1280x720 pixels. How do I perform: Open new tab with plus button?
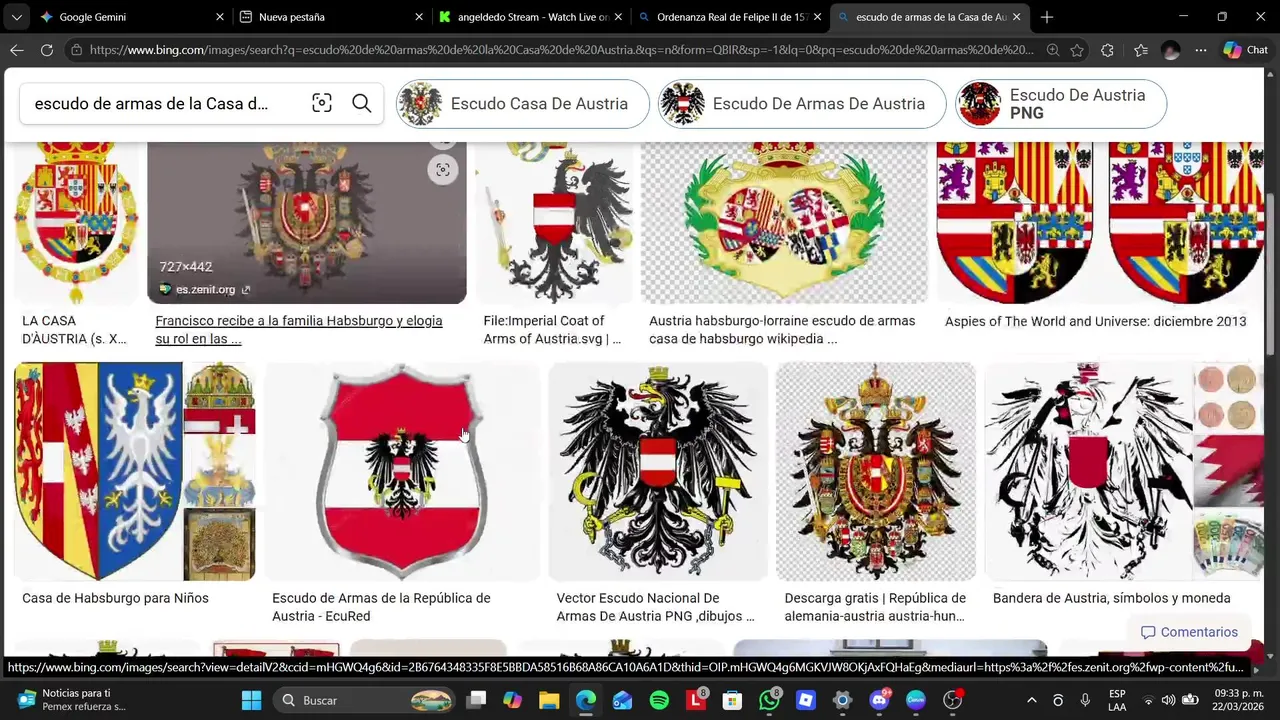(x=1047, y=17)
